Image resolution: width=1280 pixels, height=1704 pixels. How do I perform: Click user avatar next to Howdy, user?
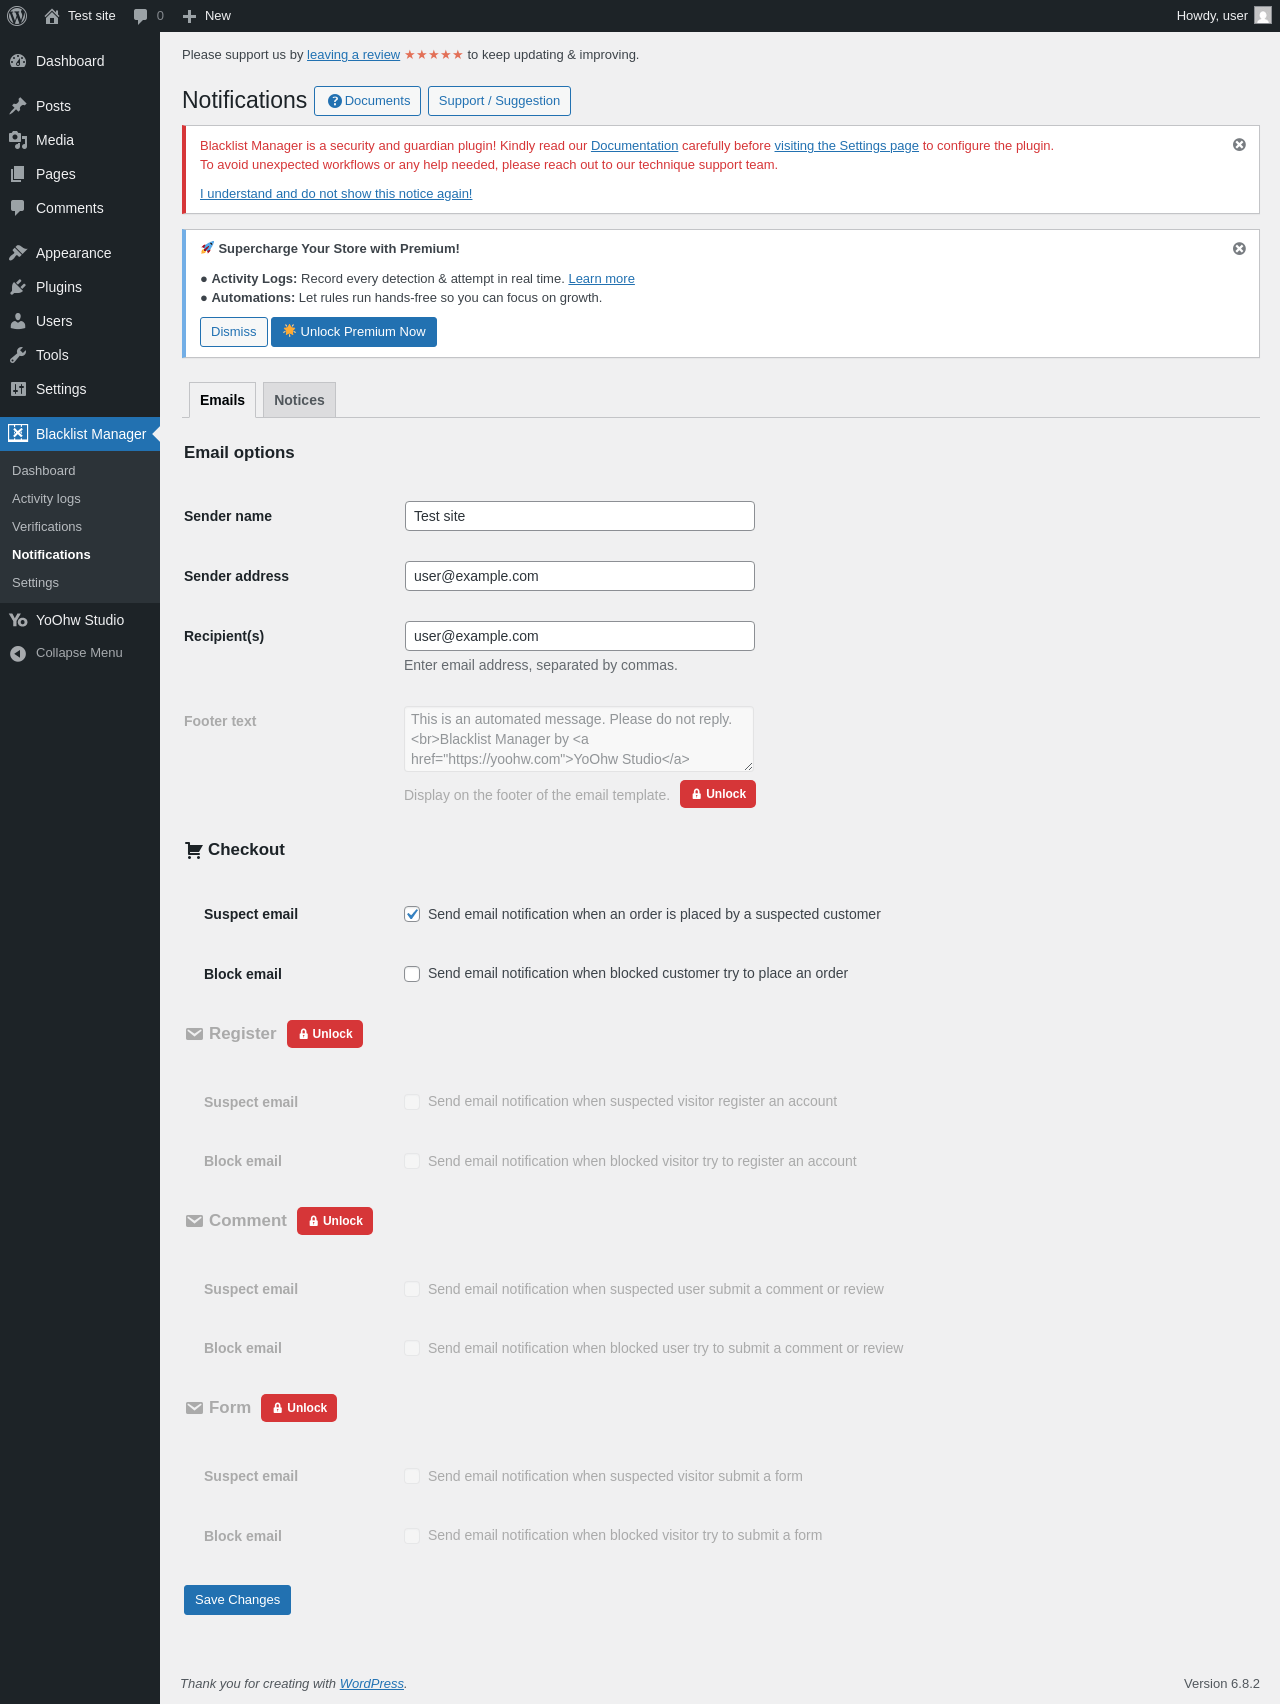click(x=1263, y=16)
